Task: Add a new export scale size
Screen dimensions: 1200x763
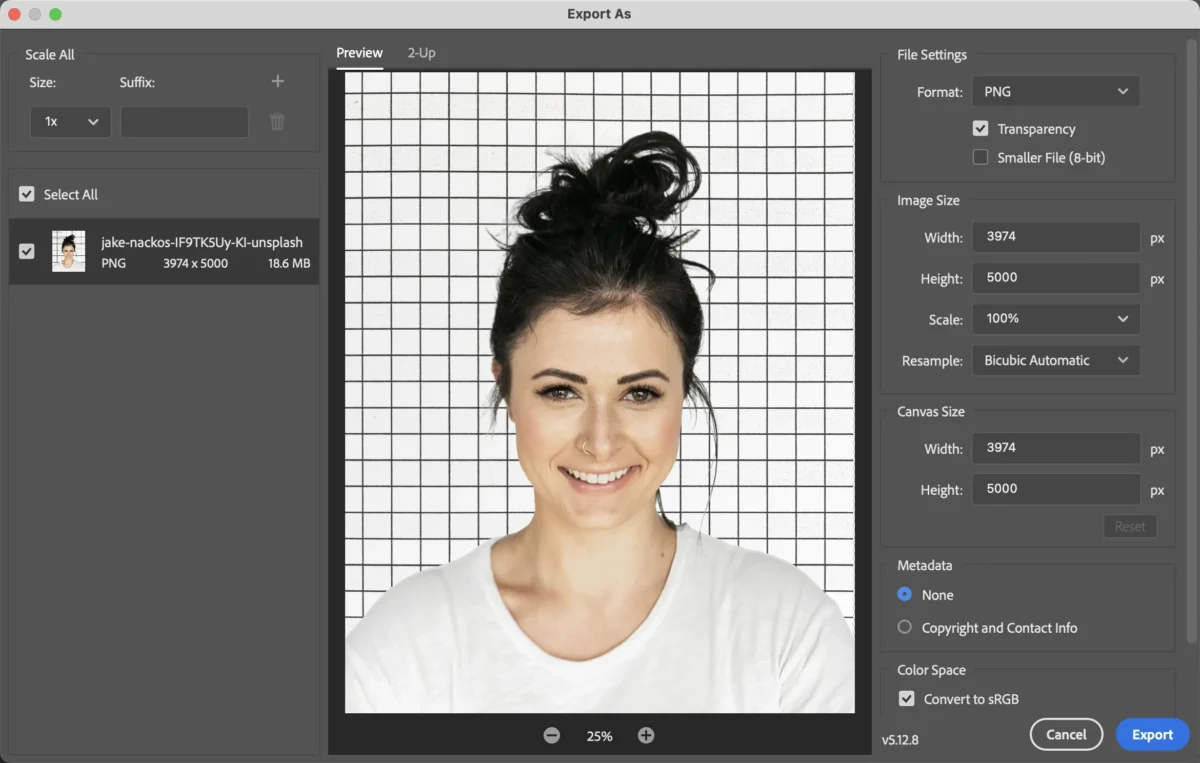Action: coord(277,82)
